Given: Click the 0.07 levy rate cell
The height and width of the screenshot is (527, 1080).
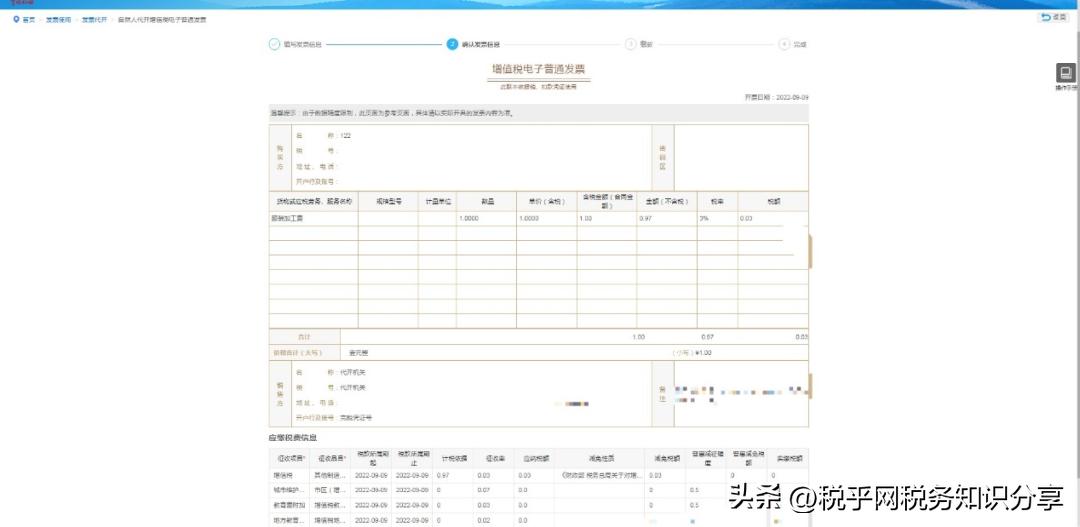Looking at the screenshot, I should [492, 490].
